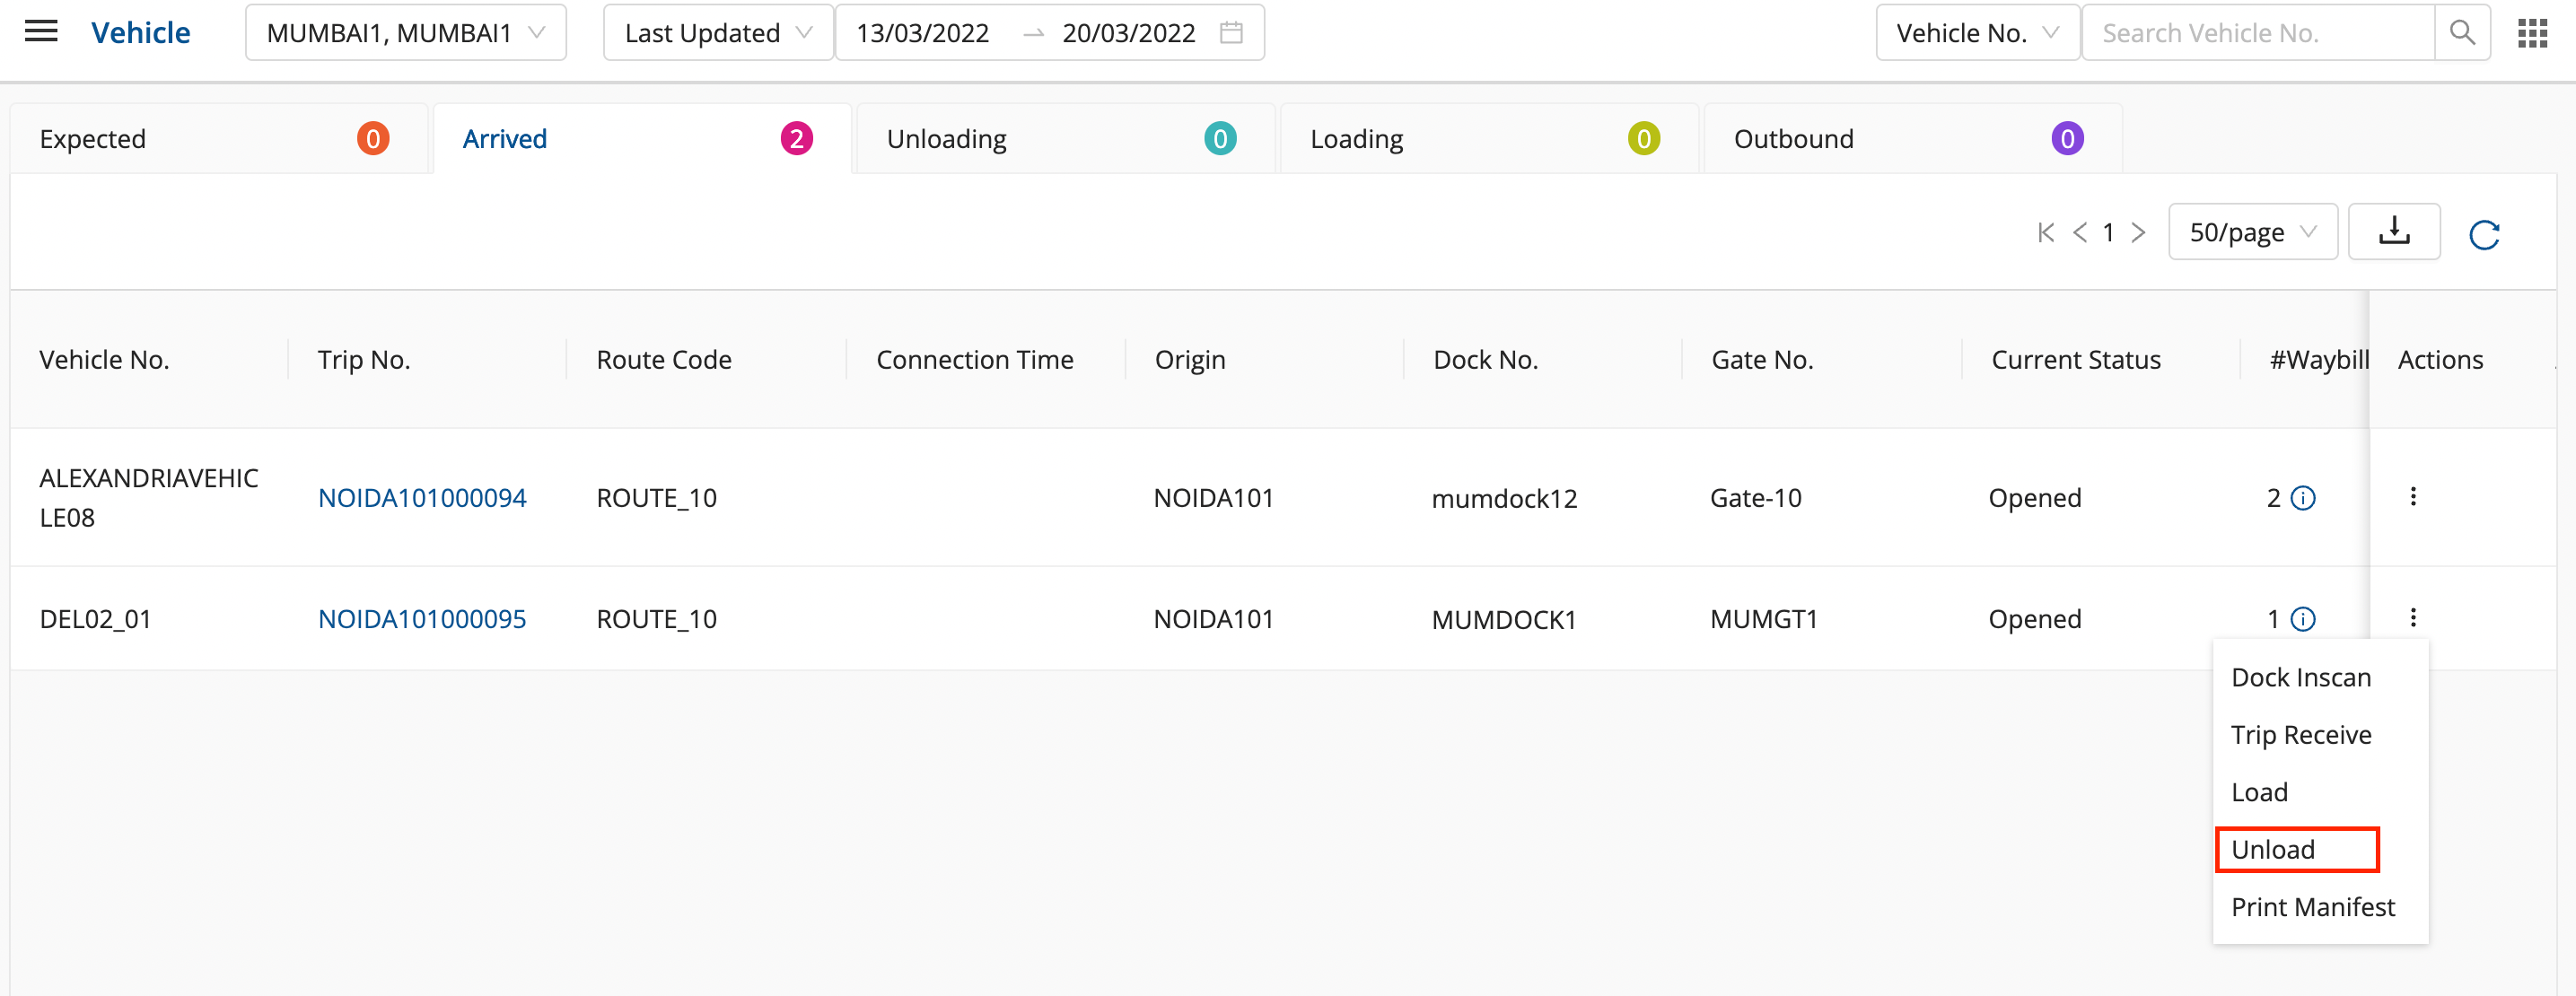Screen dimensions: 2576x996
Task: Open the apps grid icon
Action: click(x=2531, y=33)
